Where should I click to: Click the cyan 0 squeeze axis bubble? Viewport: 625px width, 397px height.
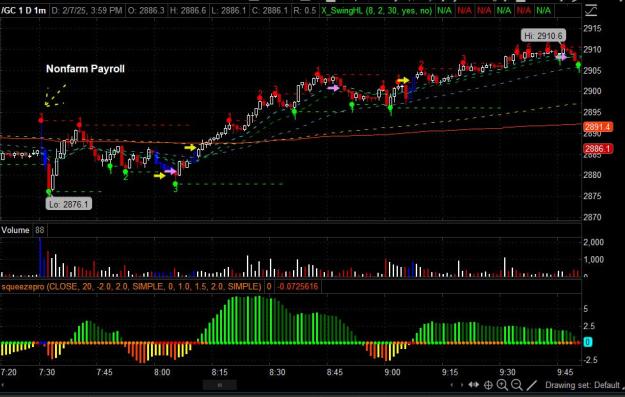[x=588, y=342]
